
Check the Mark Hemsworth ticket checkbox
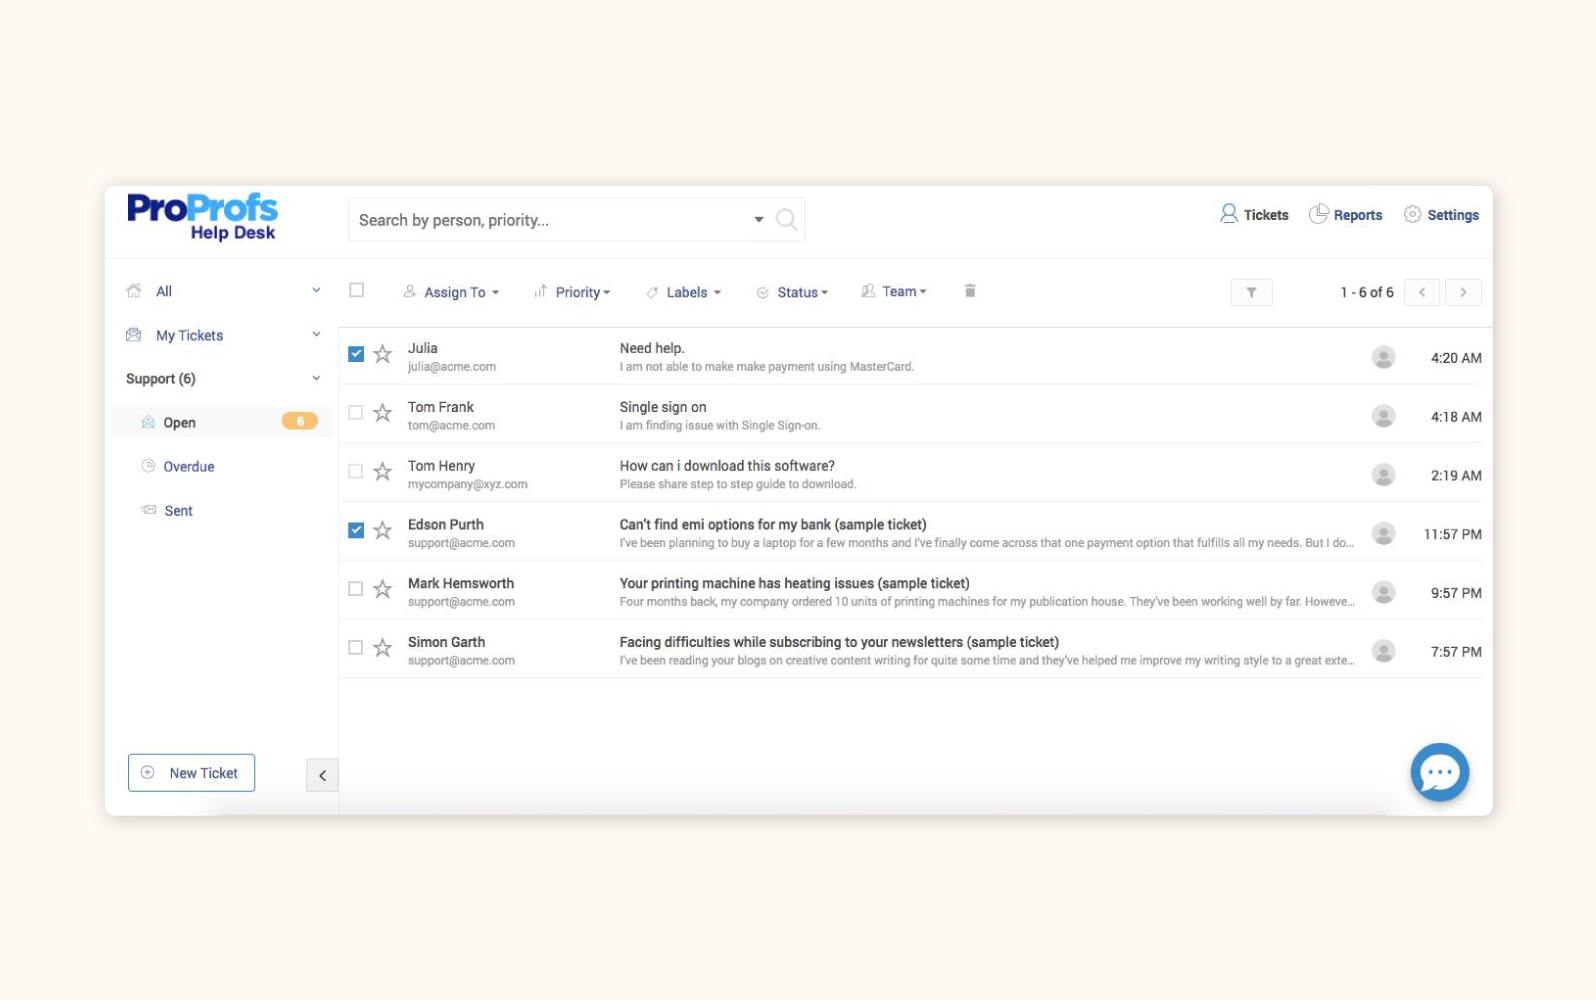coord(355,589)
